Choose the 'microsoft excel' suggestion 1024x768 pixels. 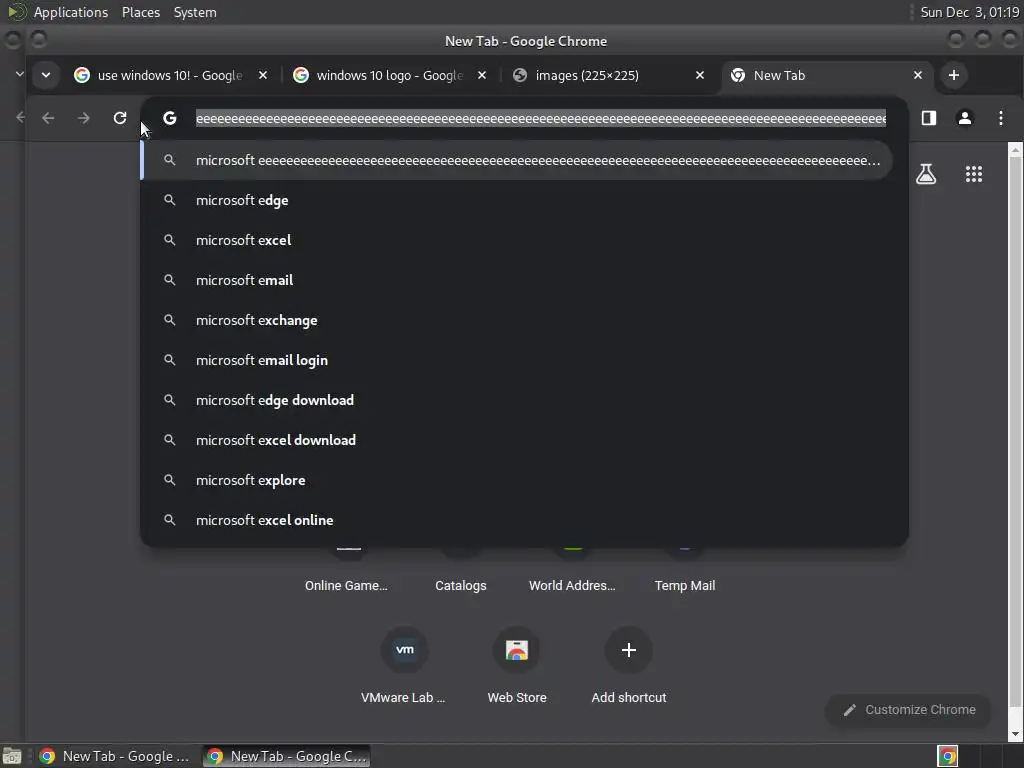517,240
